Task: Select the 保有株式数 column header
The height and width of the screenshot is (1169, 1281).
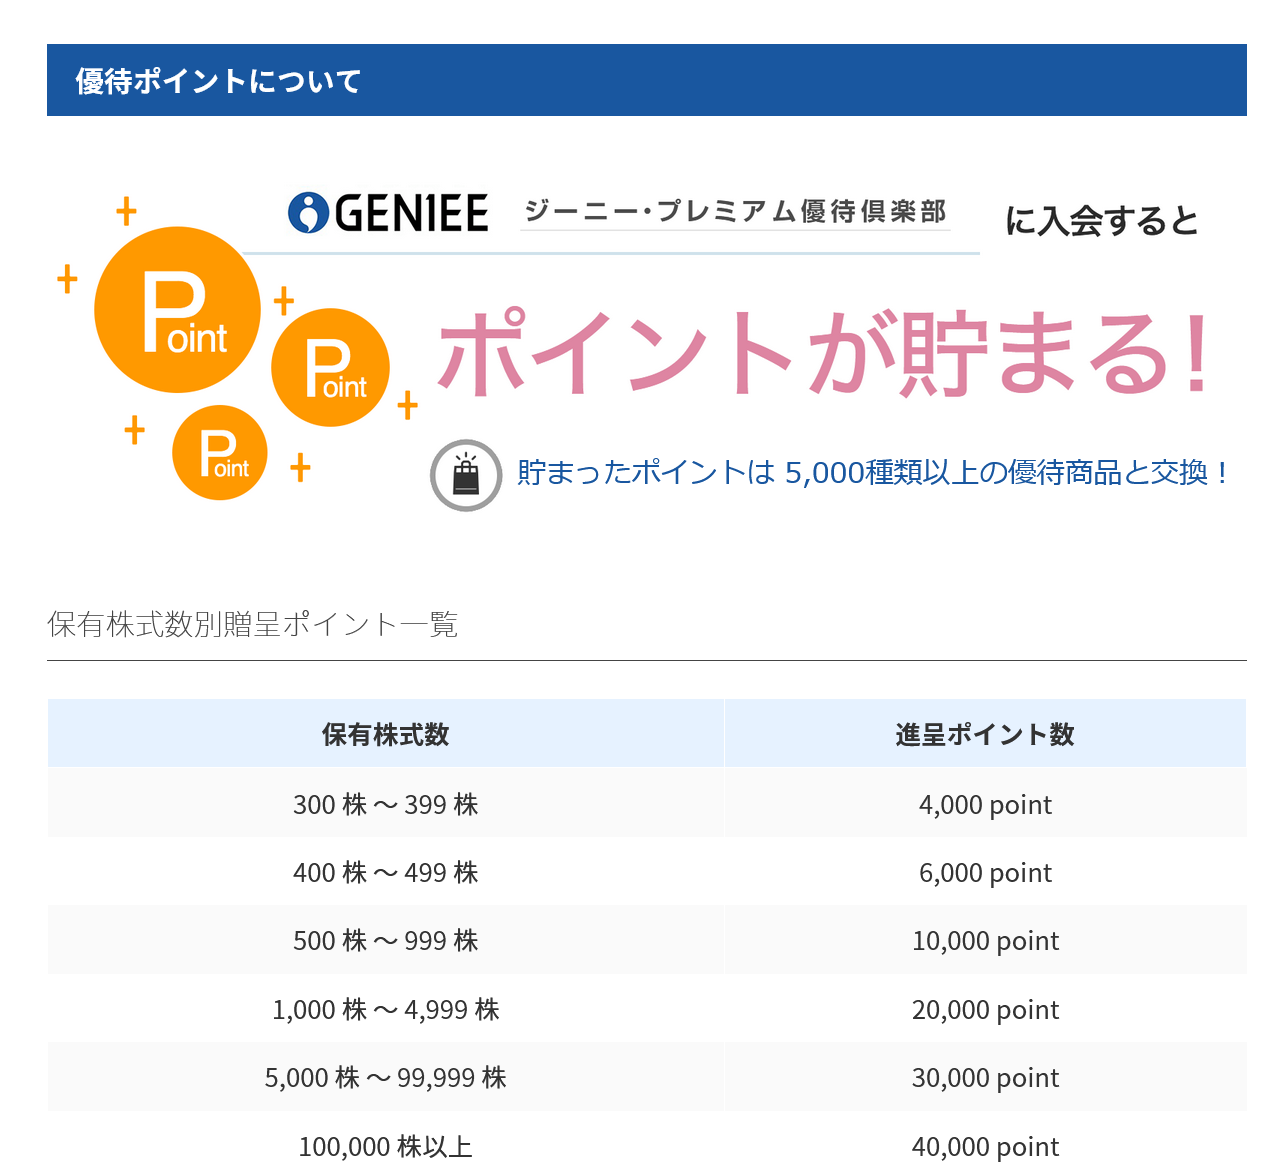Action: tap(385, 734)
